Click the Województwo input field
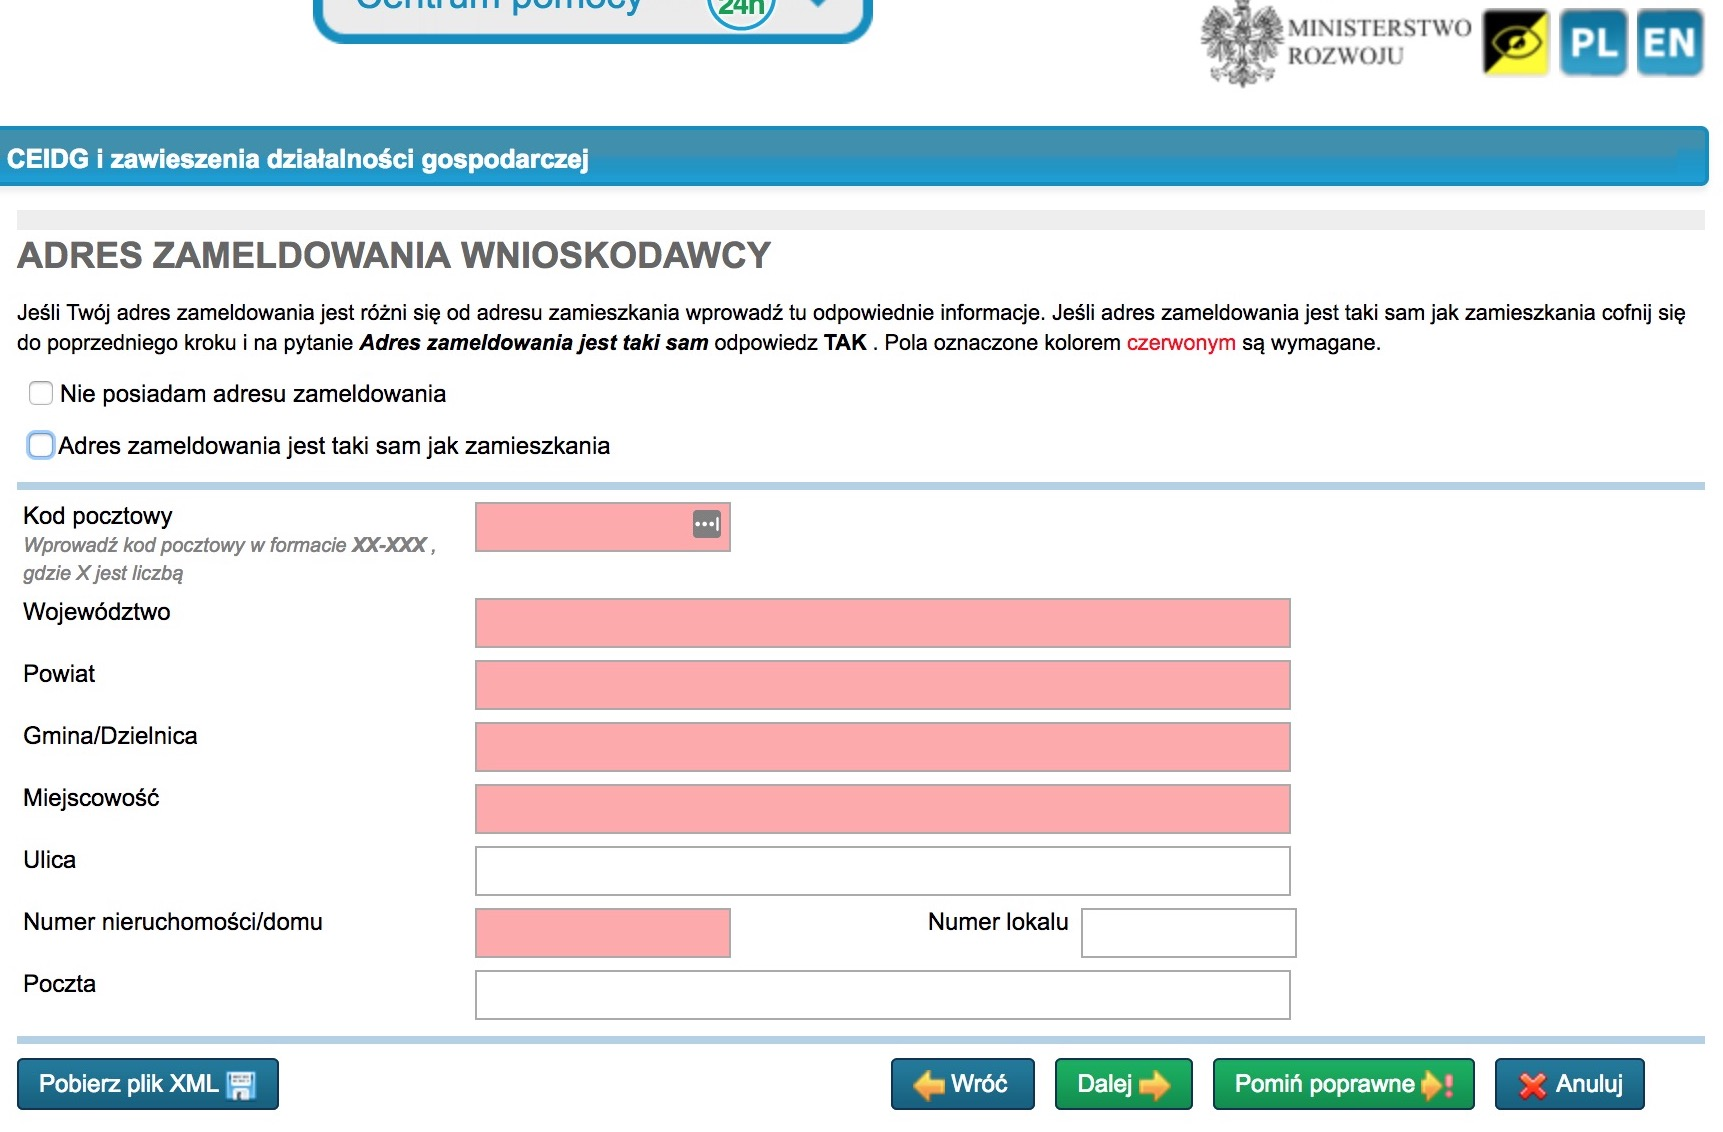Viewport: 1723px width, 1132px height. point(882,623)
